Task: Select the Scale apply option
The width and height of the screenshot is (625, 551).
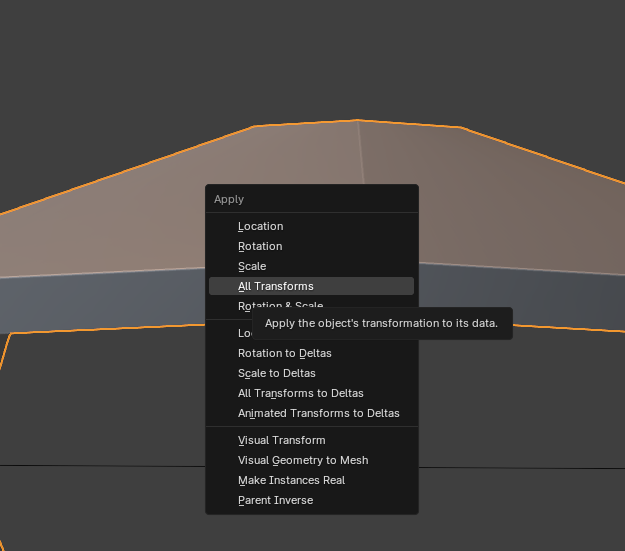Action: 252,266
